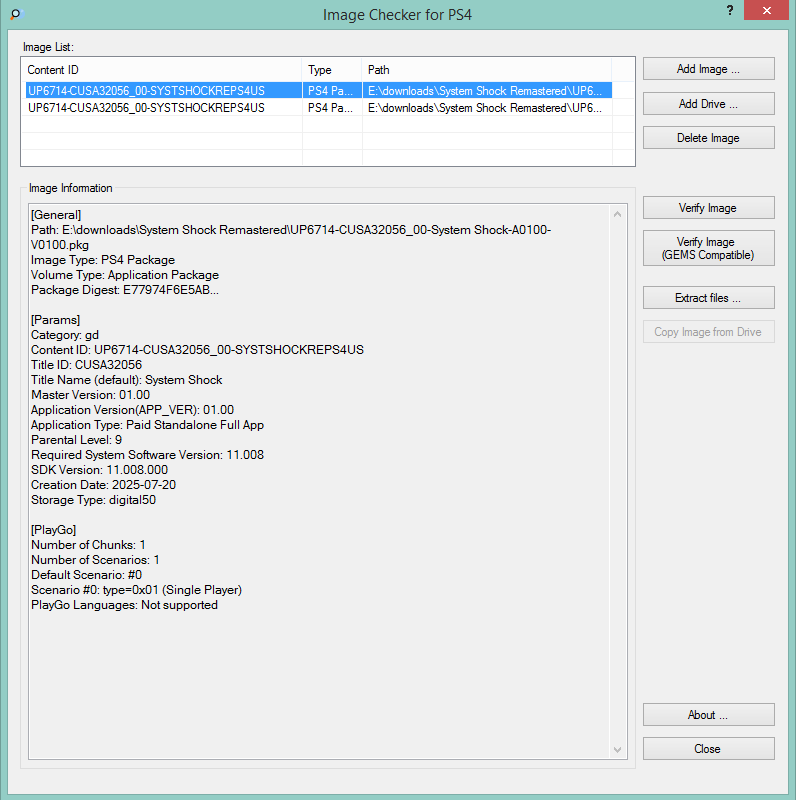Run Verify Image (GEMS Compatible)
This screenshot has height=800, width=796.
(x=708, y=248)
